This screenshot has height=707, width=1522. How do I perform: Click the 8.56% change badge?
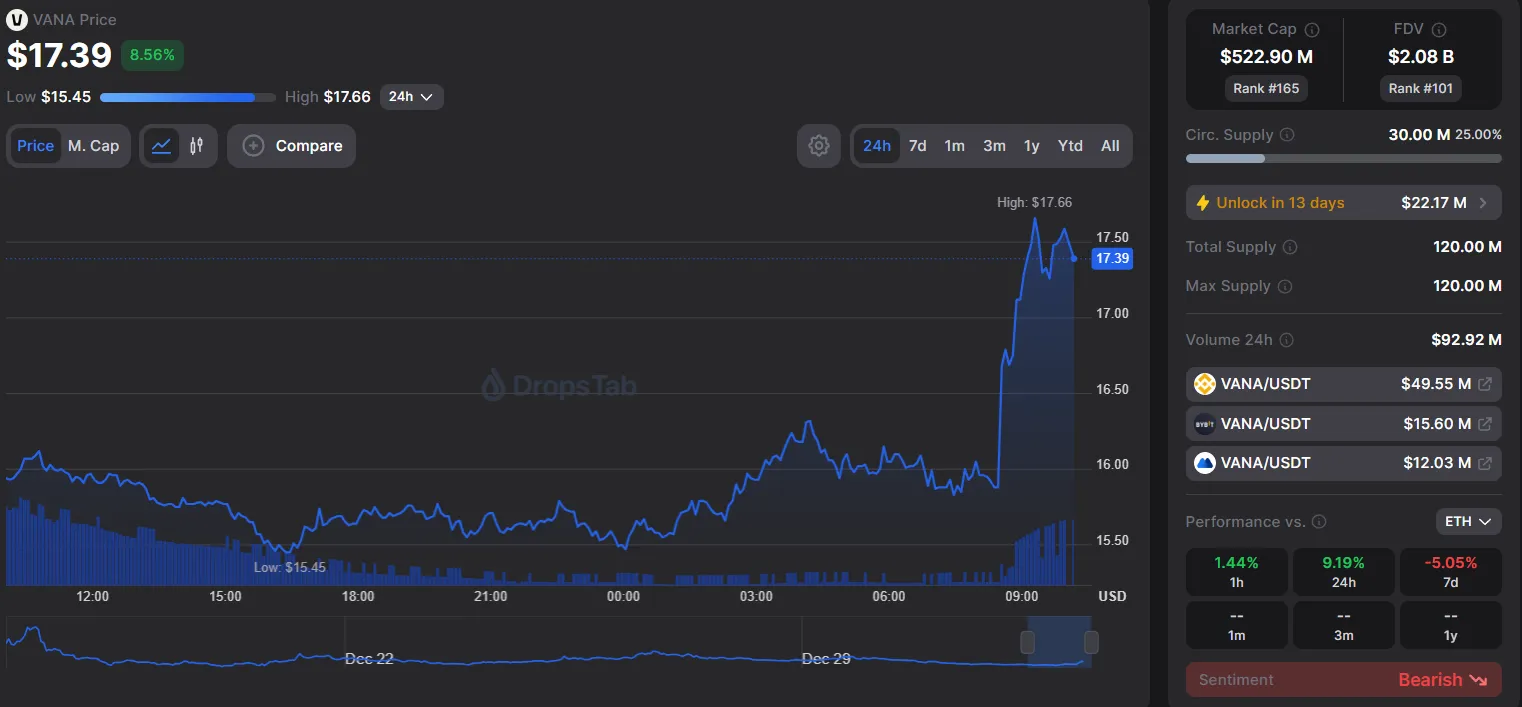152,55
